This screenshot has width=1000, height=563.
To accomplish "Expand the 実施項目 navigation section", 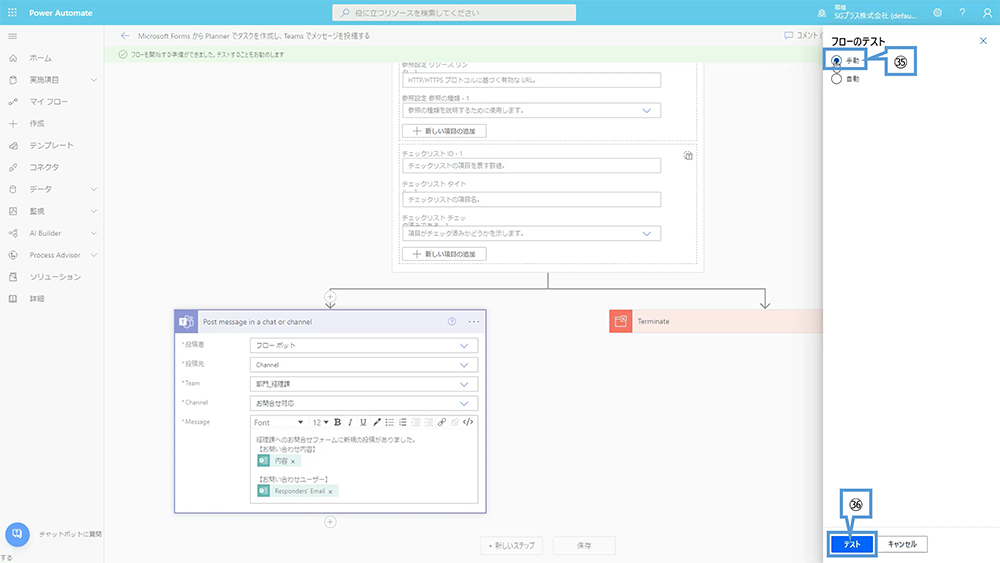I will (94, 80).
